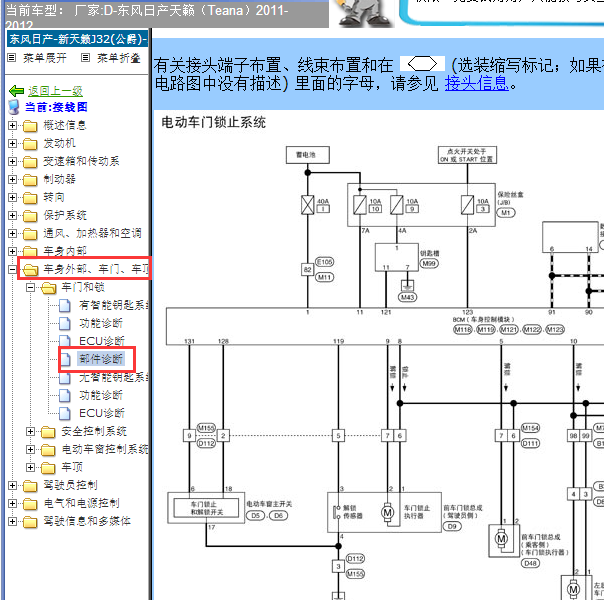The image size is (604, 600).
Task: Click the 变速箱和传动系 folder icon
Action: 30,162
